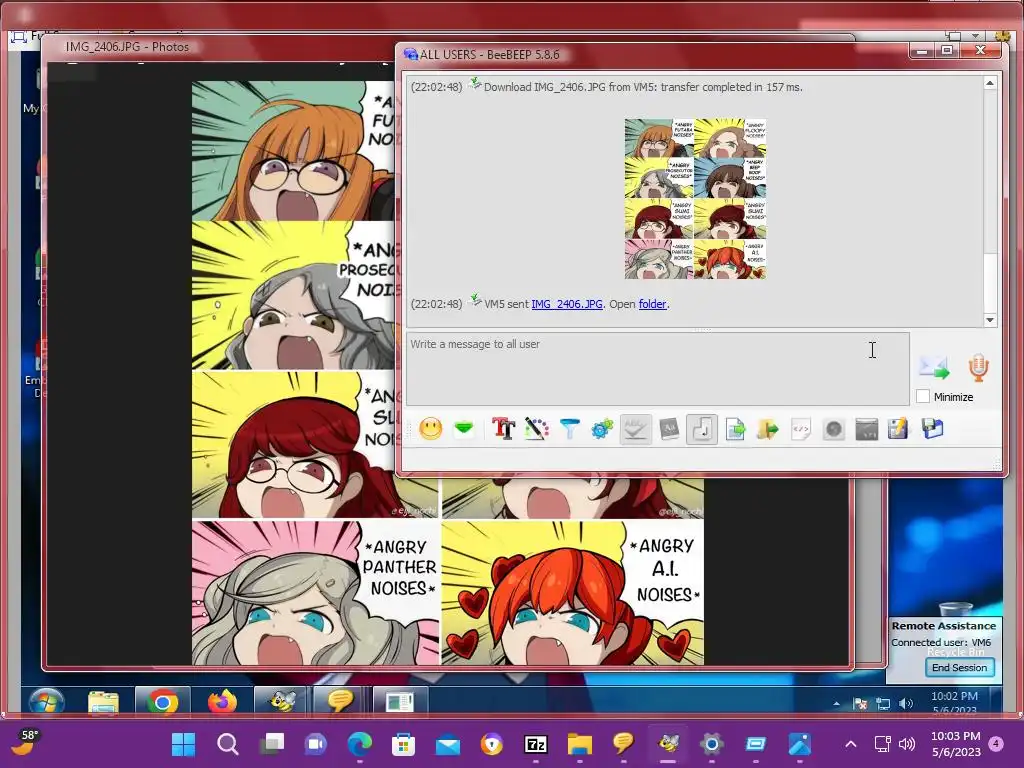Image resolution: width=1024 pixels, height=768 pixels.
Task: Open the notification badge showing 4
Action: pos(996,743)
